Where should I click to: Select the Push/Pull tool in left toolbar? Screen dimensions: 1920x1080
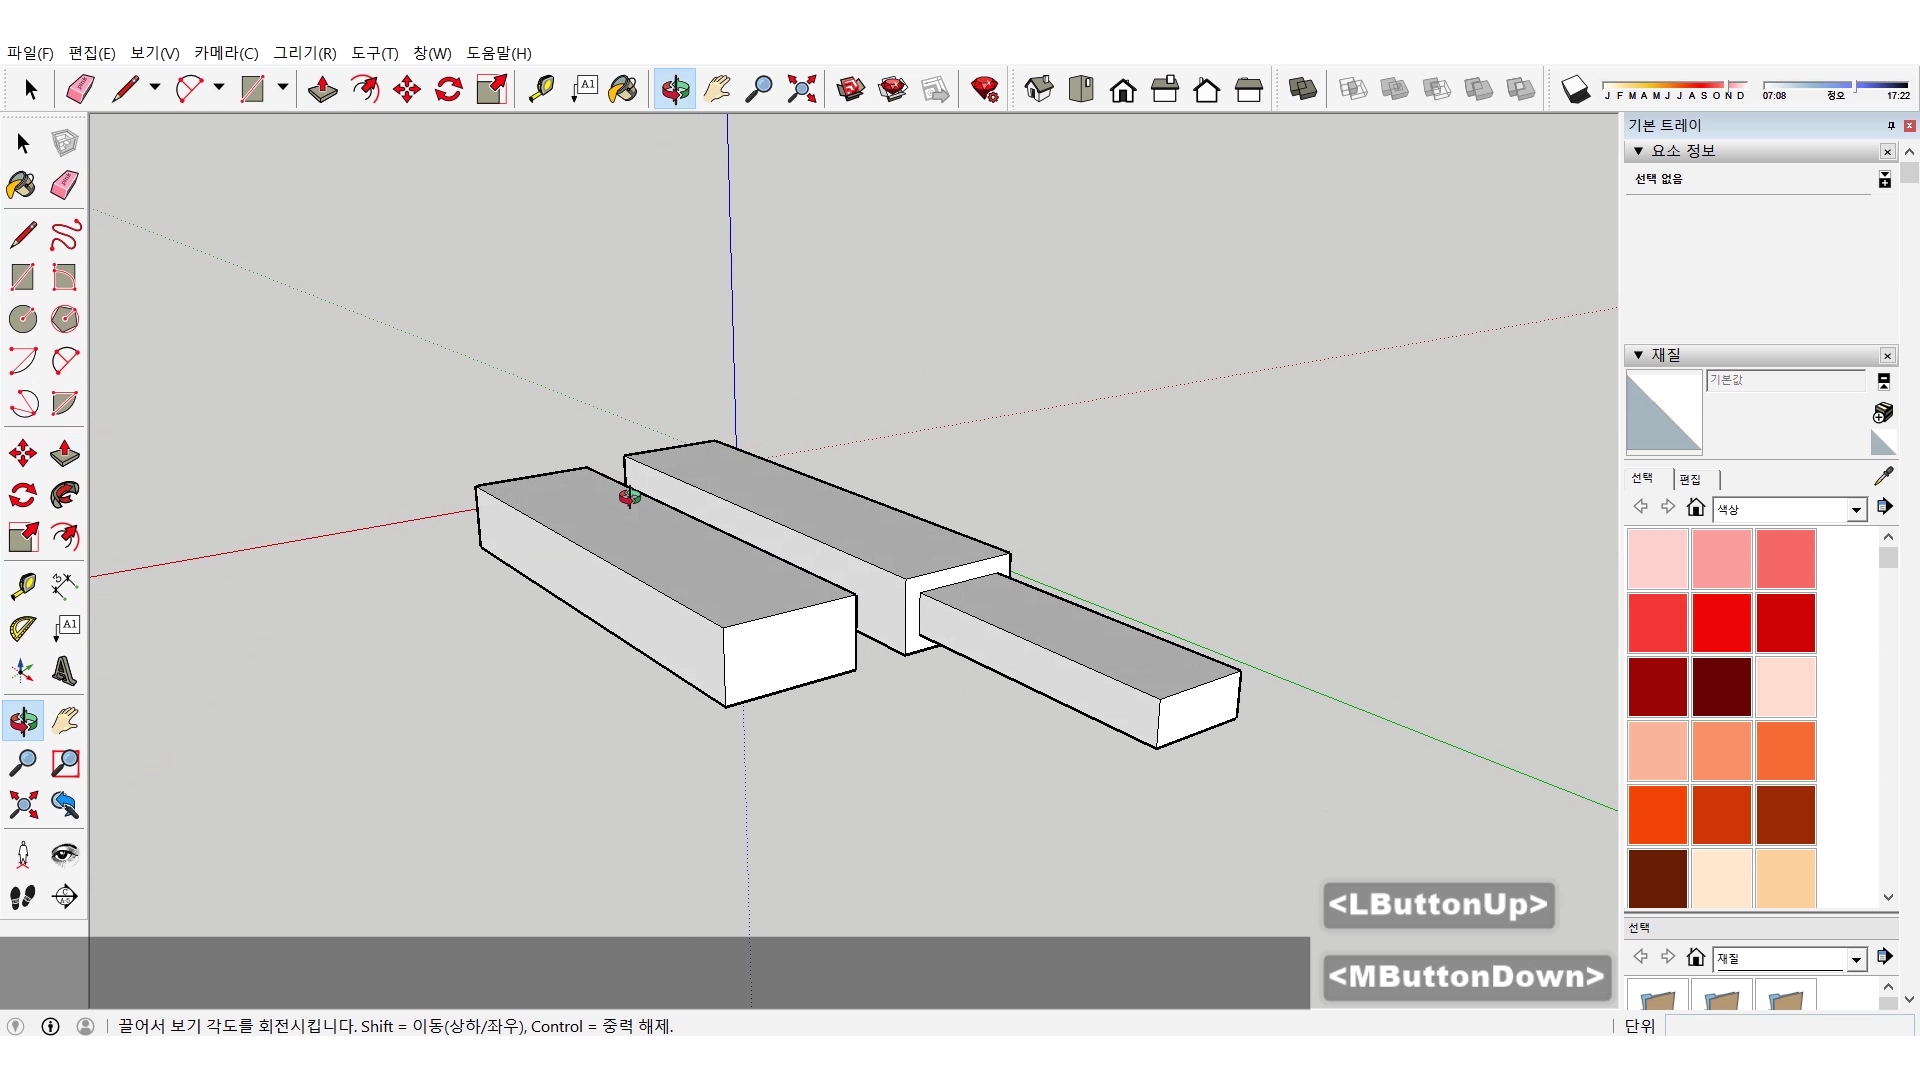click(65, 453)
